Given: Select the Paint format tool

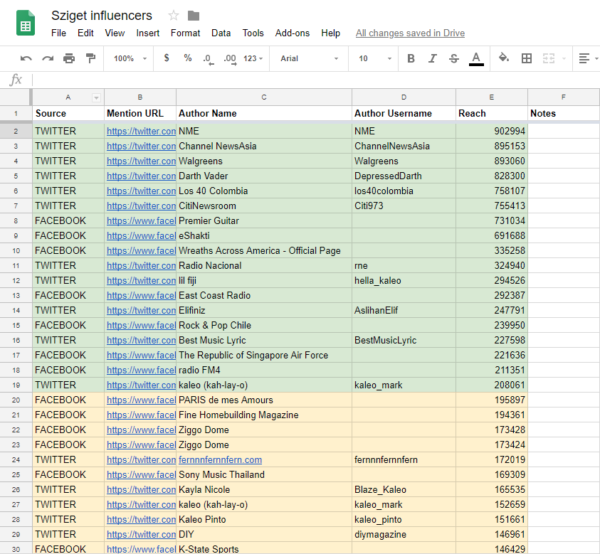Looking at the screenshot, I should click(90, 59).
